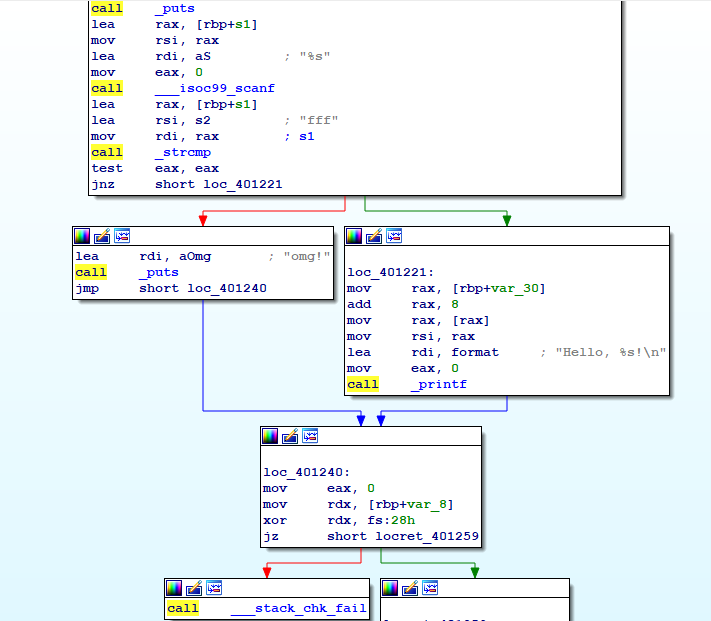Click loc_401221 in the jnz instruction
This screenshot has height=621, width=711.
243,184
